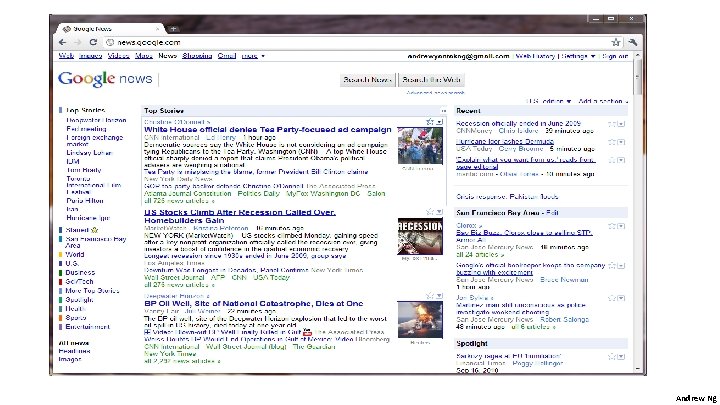Star the Clorox Bay Biz Buzz item
The width and height of the screenshot is (720, 405).
pyautogui.click(x=612, y=226)
